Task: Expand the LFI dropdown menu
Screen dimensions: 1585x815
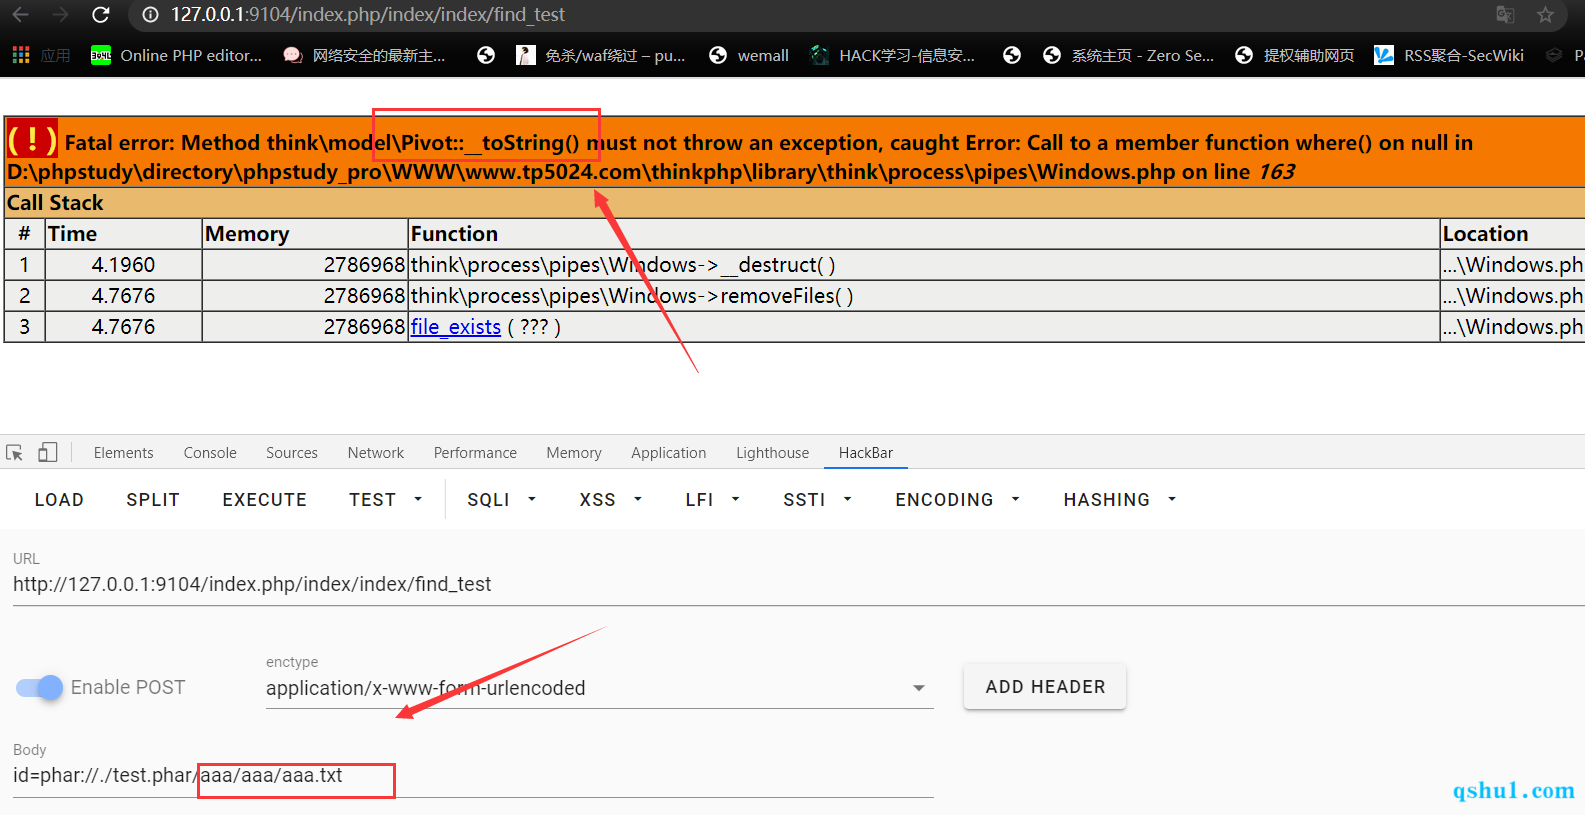Action: pyautogui.click(x=713, y=499)
